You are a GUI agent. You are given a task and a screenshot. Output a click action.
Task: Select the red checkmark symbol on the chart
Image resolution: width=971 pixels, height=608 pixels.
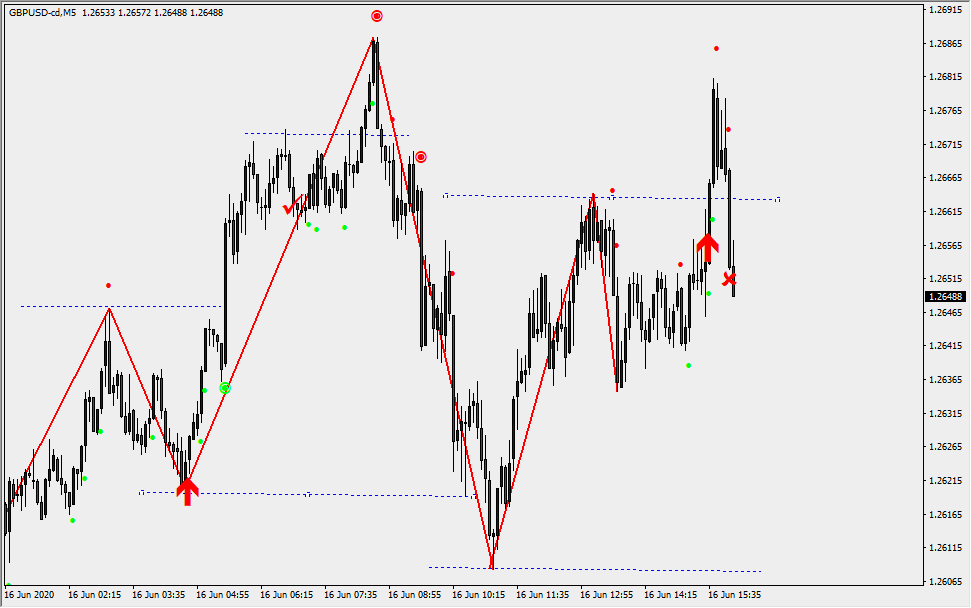coord(289,208)
